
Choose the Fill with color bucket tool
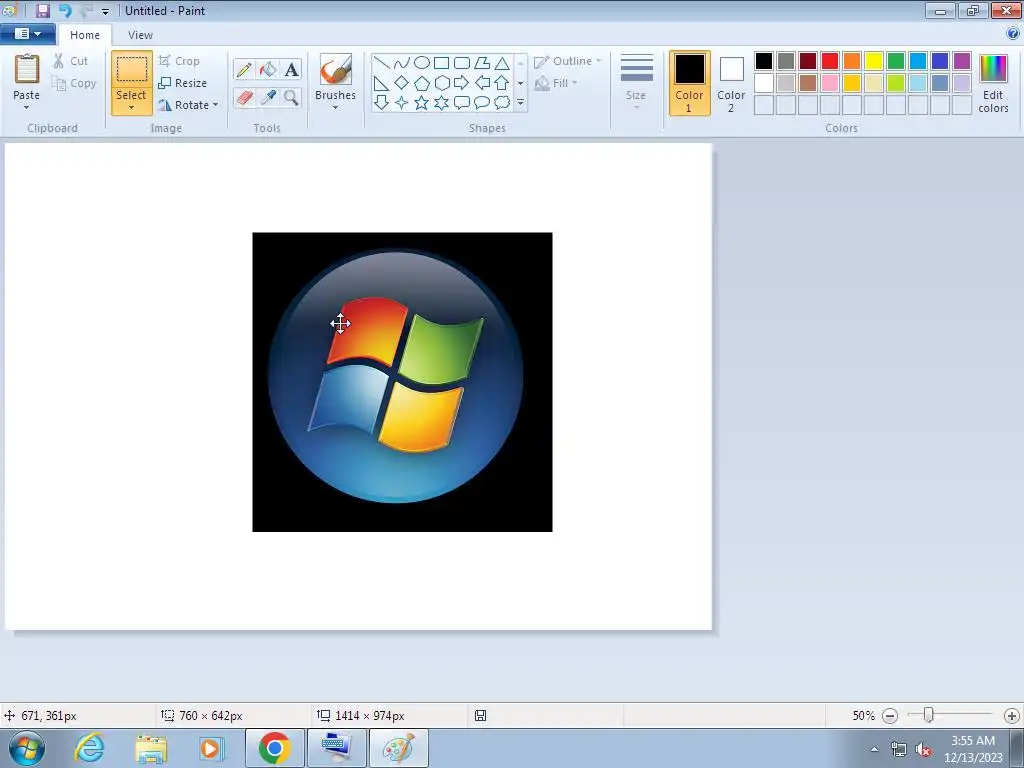[x=268, y=69]
